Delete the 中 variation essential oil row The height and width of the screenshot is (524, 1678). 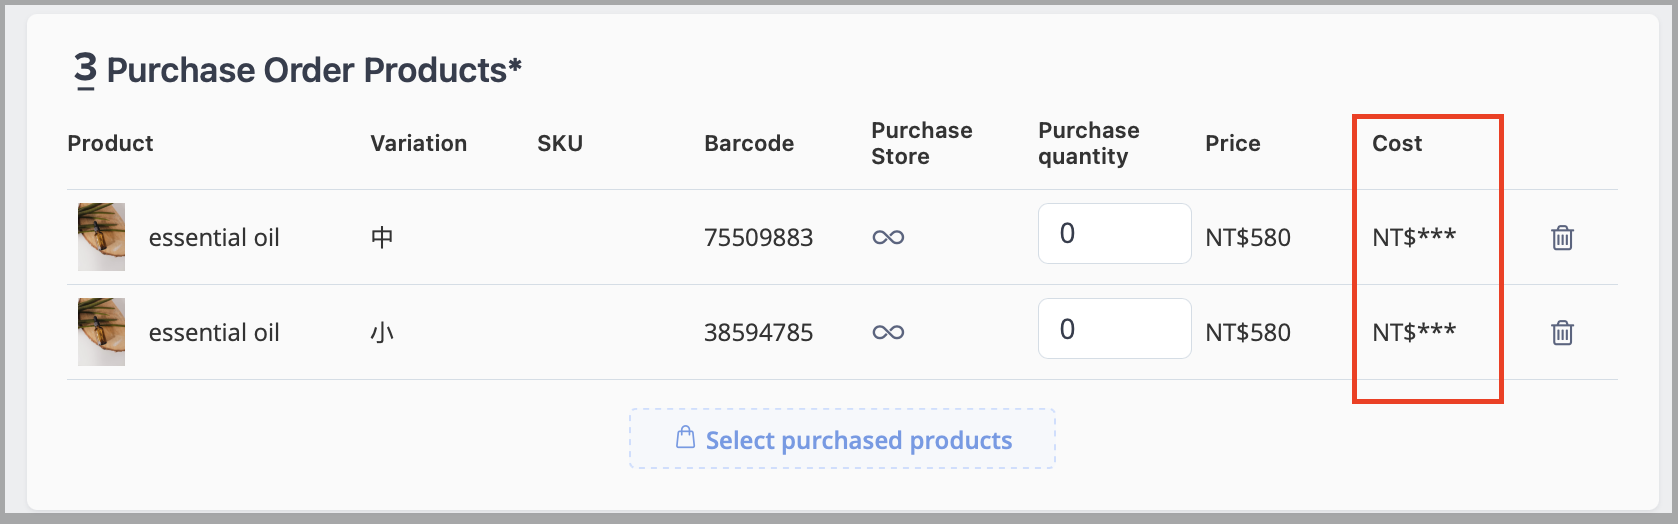pos(1562,237)
